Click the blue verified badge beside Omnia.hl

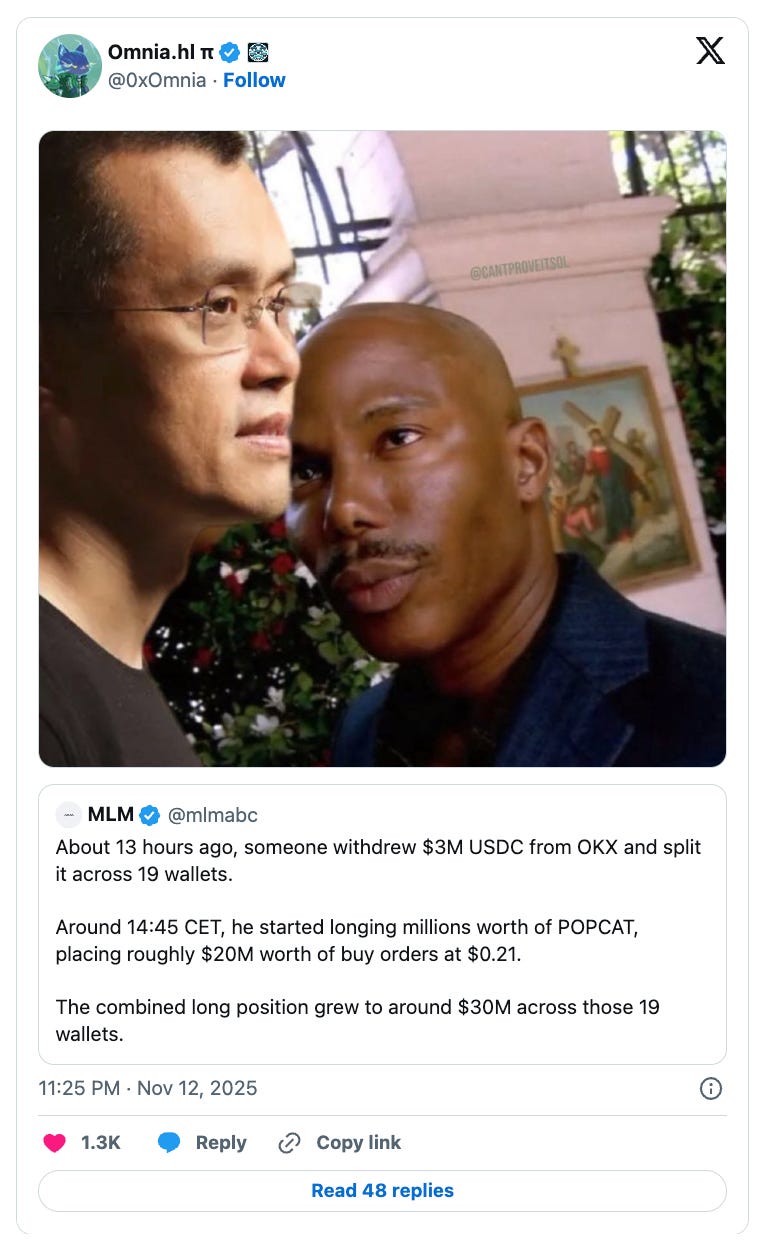tap(229, 52)
